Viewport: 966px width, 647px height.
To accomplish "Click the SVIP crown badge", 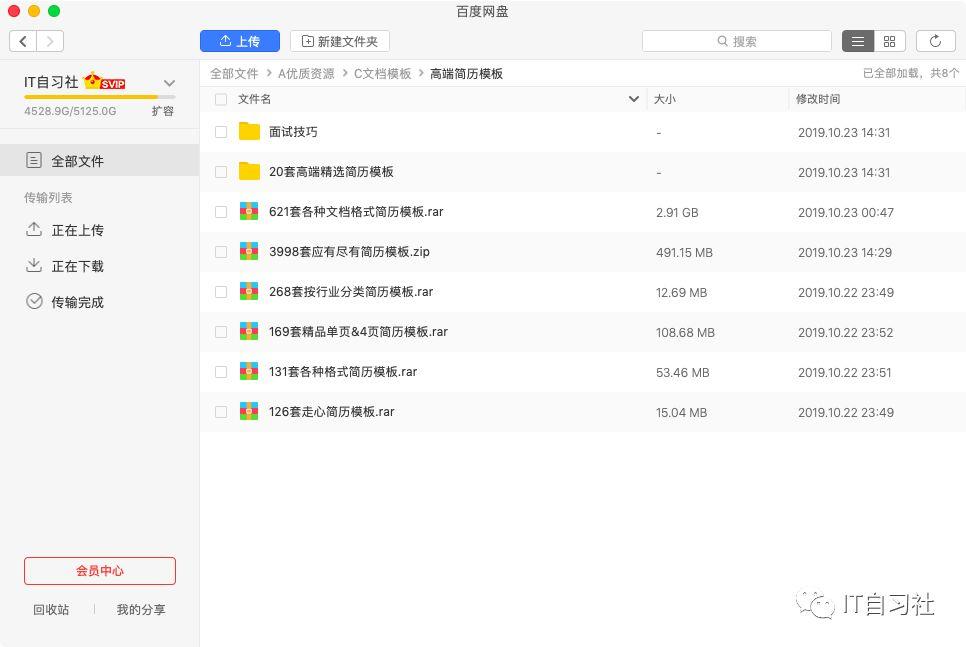I will coord(101,83).
